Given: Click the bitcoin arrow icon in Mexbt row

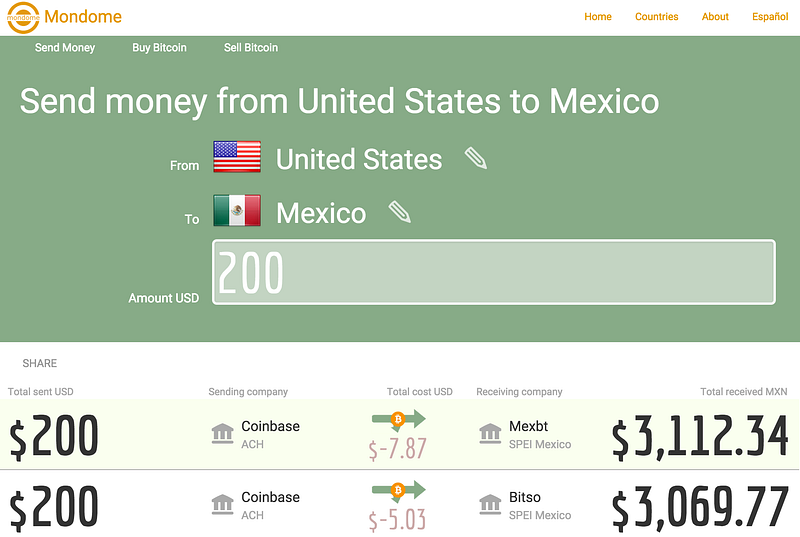Looking at the screenshot, I should (398, 420).
